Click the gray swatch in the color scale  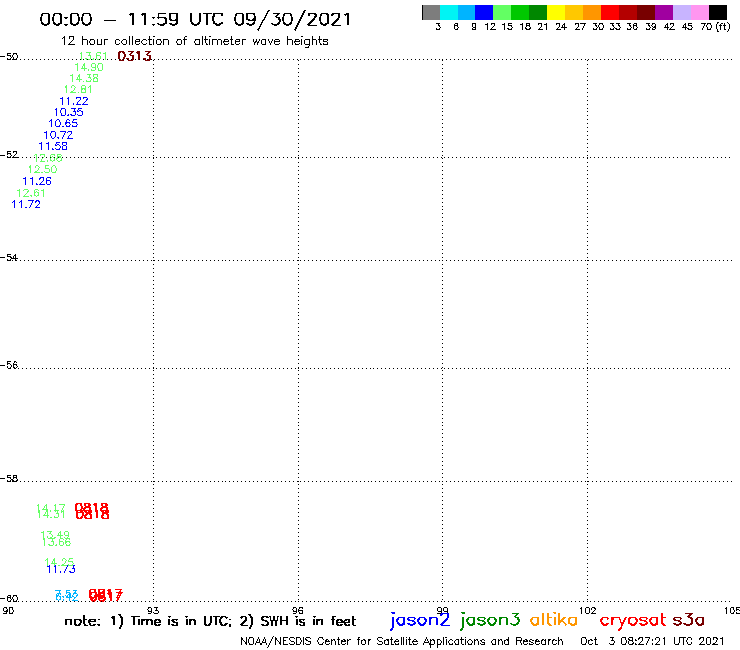(x=431, y=12)
